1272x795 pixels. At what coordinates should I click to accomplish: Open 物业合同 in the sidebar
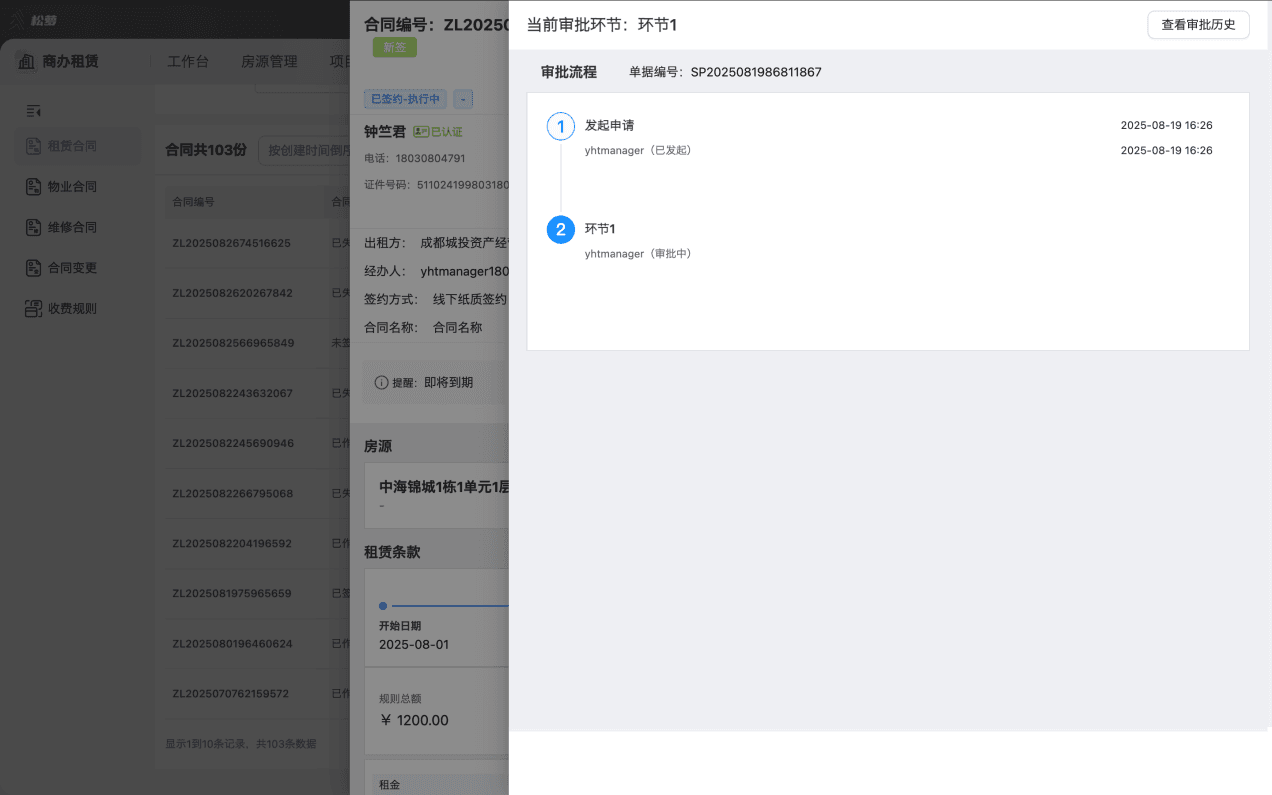pyautogui.click(x=77, y=187)
